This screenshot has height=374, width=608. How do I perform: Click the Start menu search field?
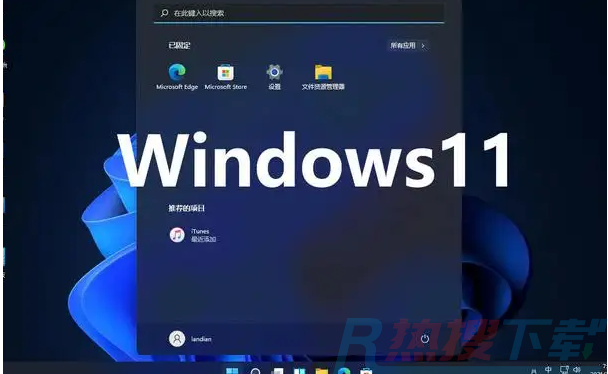point(299,13)
